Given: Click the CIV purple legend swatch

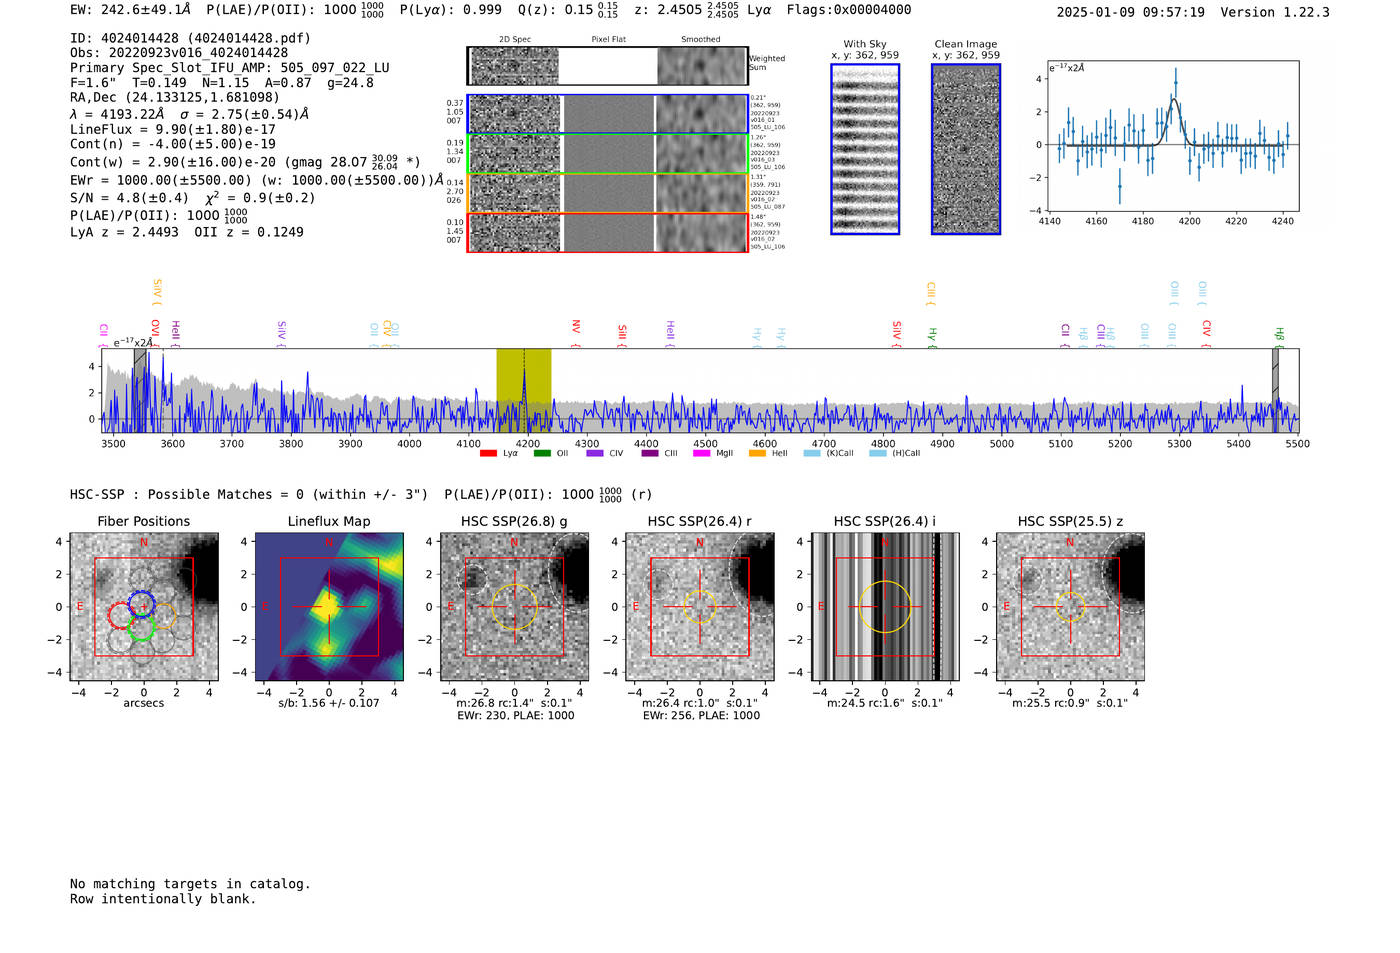Looking at the screenshot, I should [595, 453].
